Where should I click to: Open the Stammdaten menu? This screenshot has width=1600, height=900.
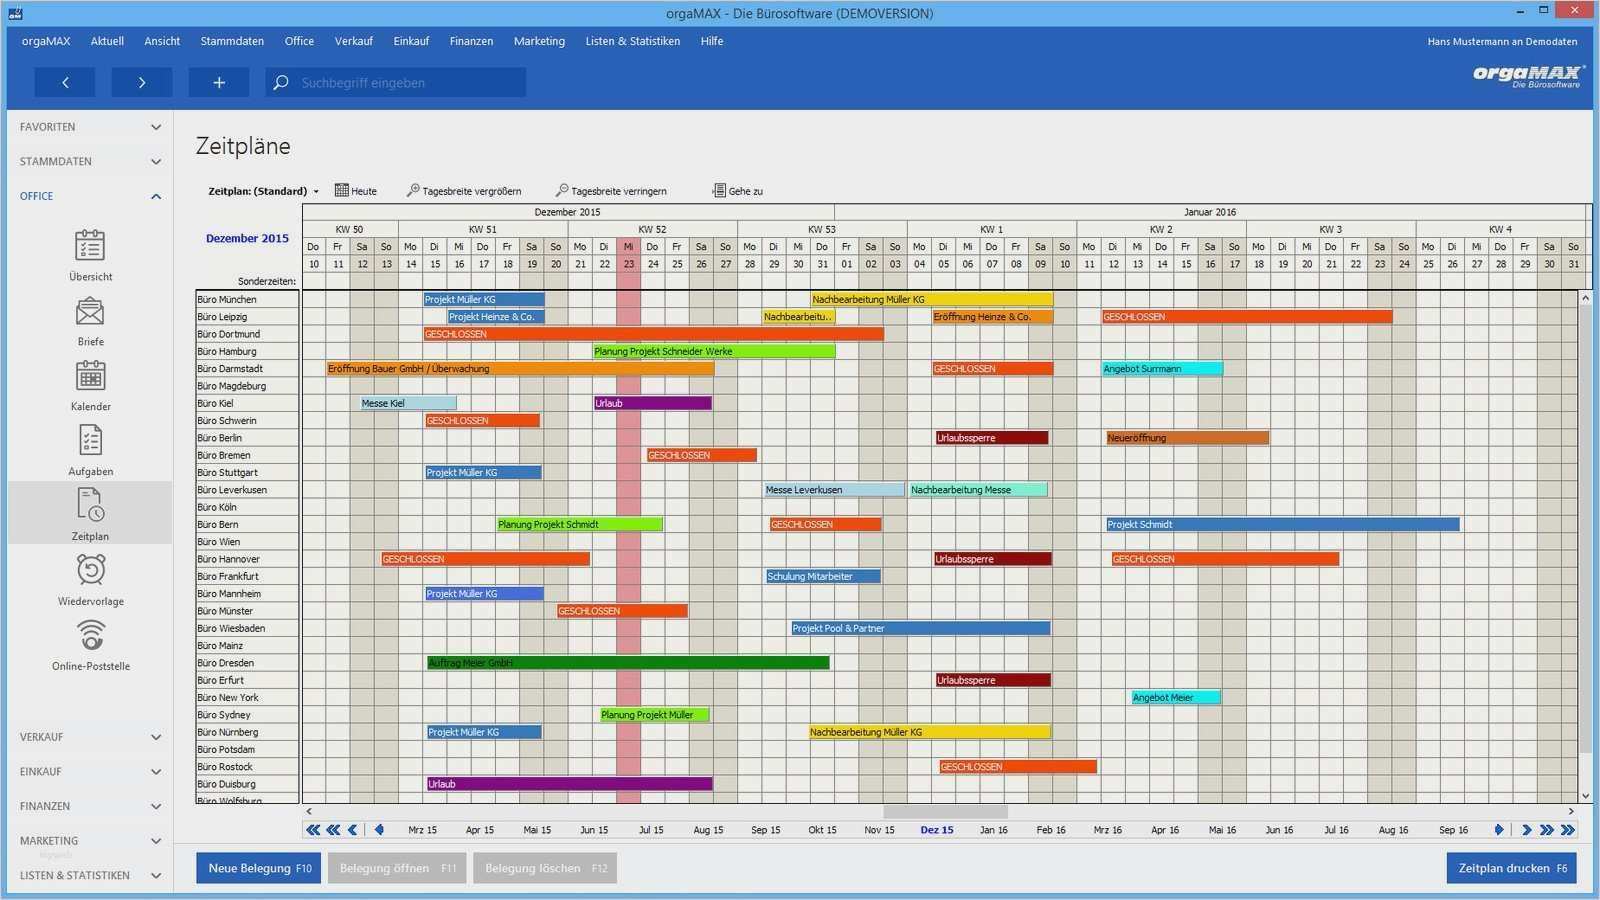tap(232, 41)
